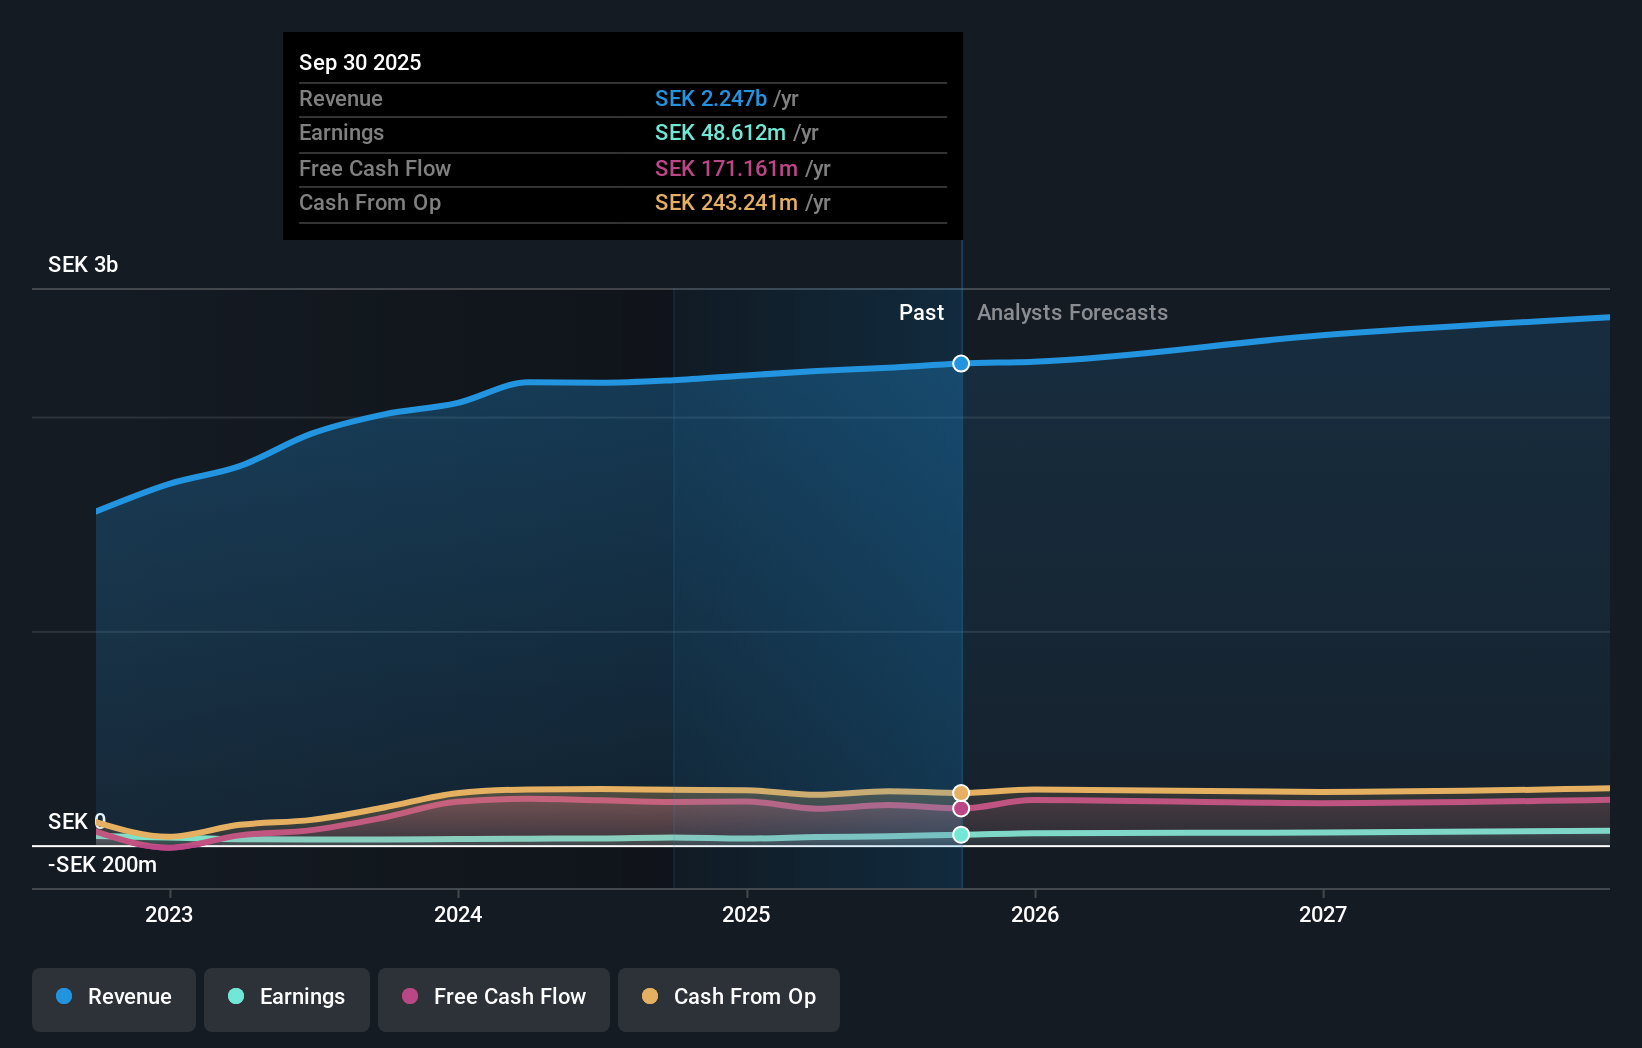Click the blue Revenue dot icon in the legend
The height and width of the screenshot is (1048, 1642).
click(62, 997)
